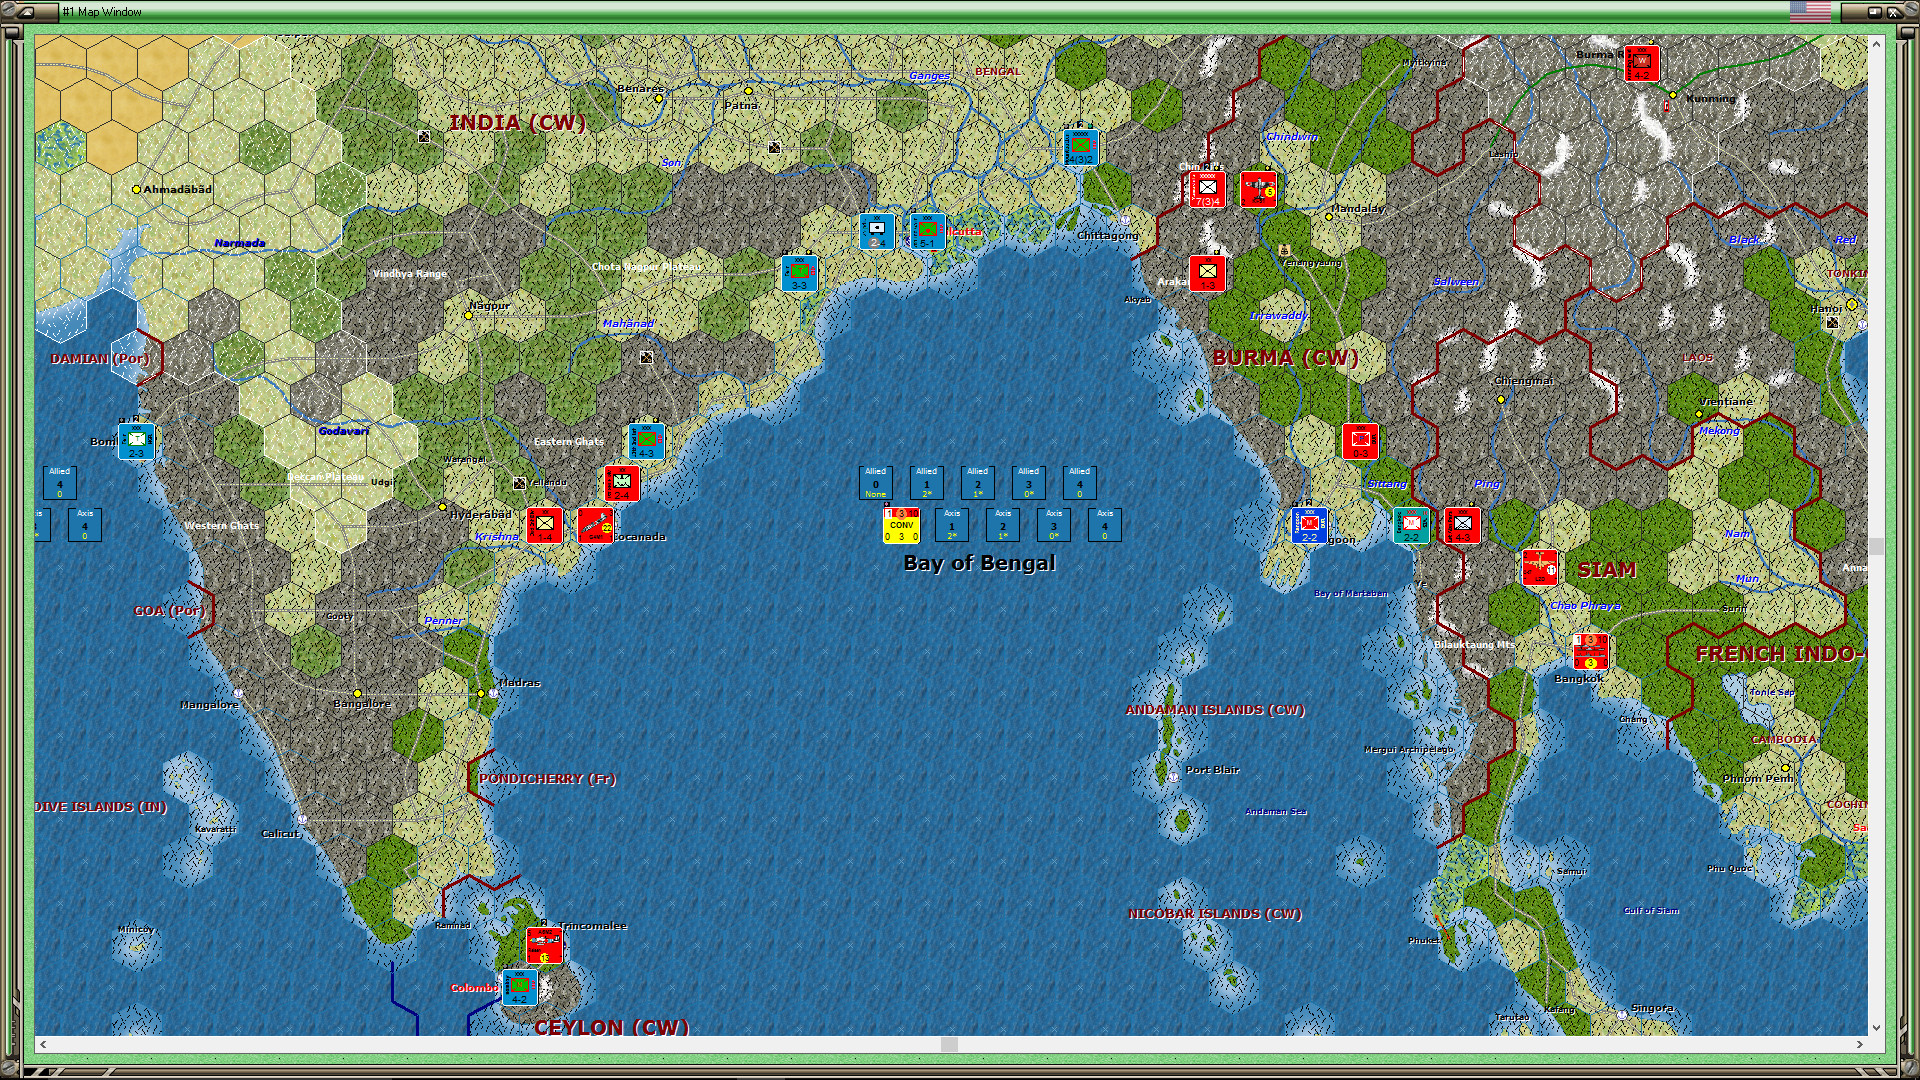Click the Bay of Bengal Allied 1 sea box
This screenshot has height=1080, width=1920.
[x=927, y=483]
